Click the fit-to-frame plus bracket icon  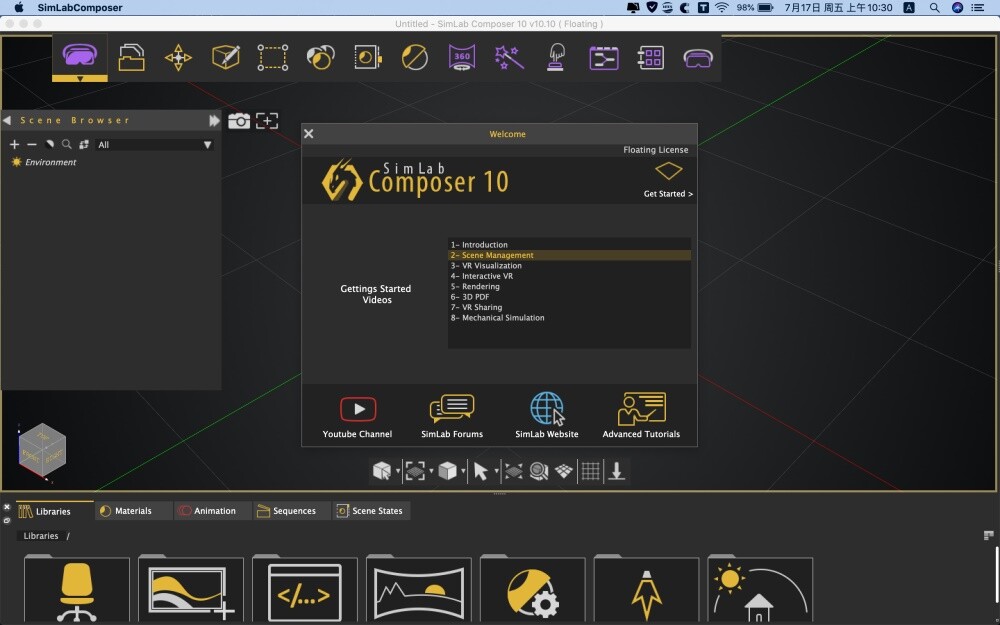pos(267,121)
